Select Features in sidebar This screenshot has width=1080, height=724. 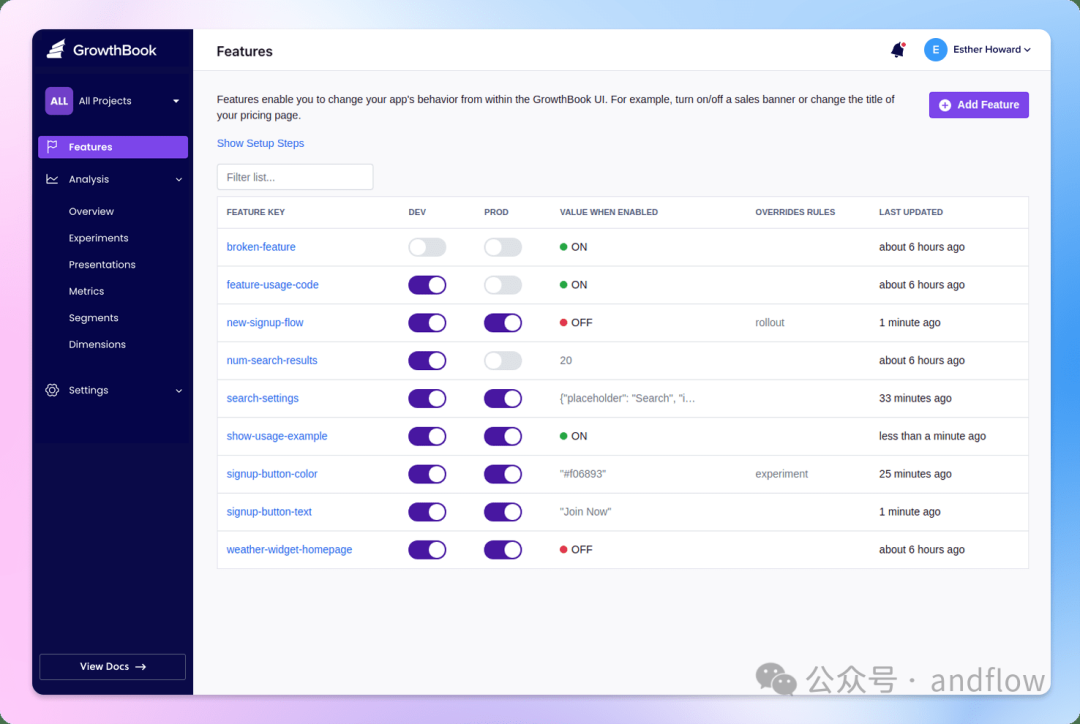(113, 147)
